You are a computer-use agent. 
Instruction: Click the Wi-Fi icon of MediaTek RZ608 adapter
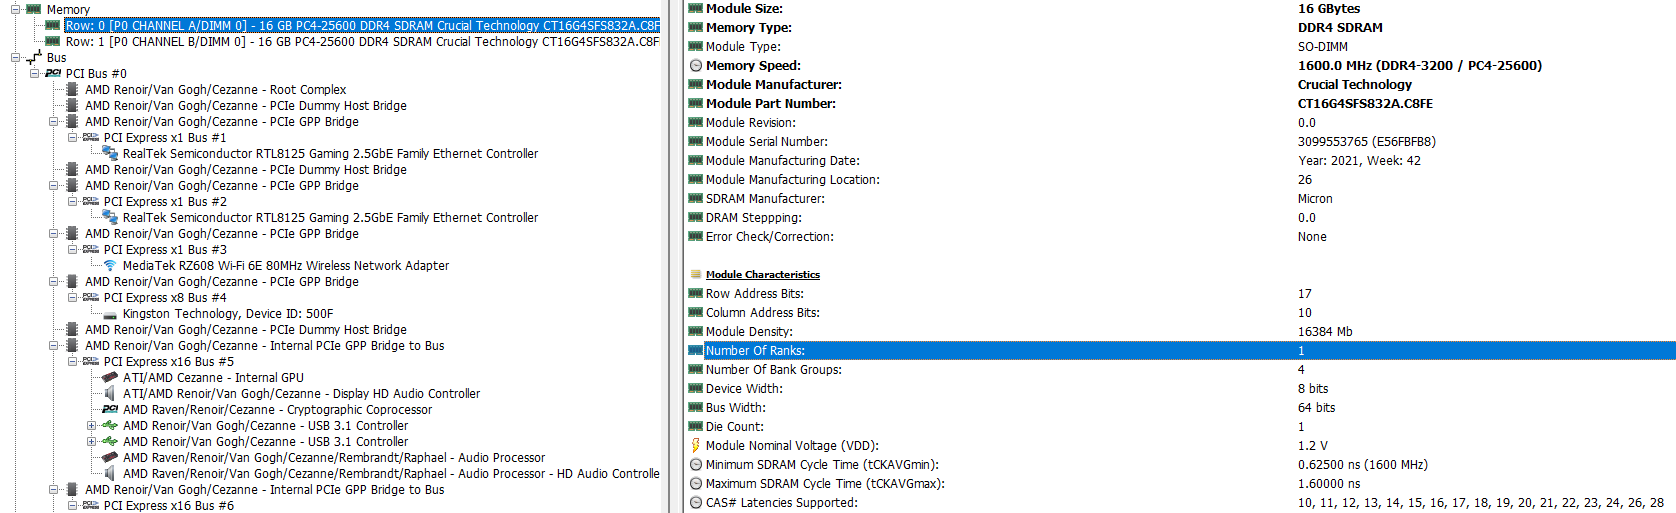(110, 266)
